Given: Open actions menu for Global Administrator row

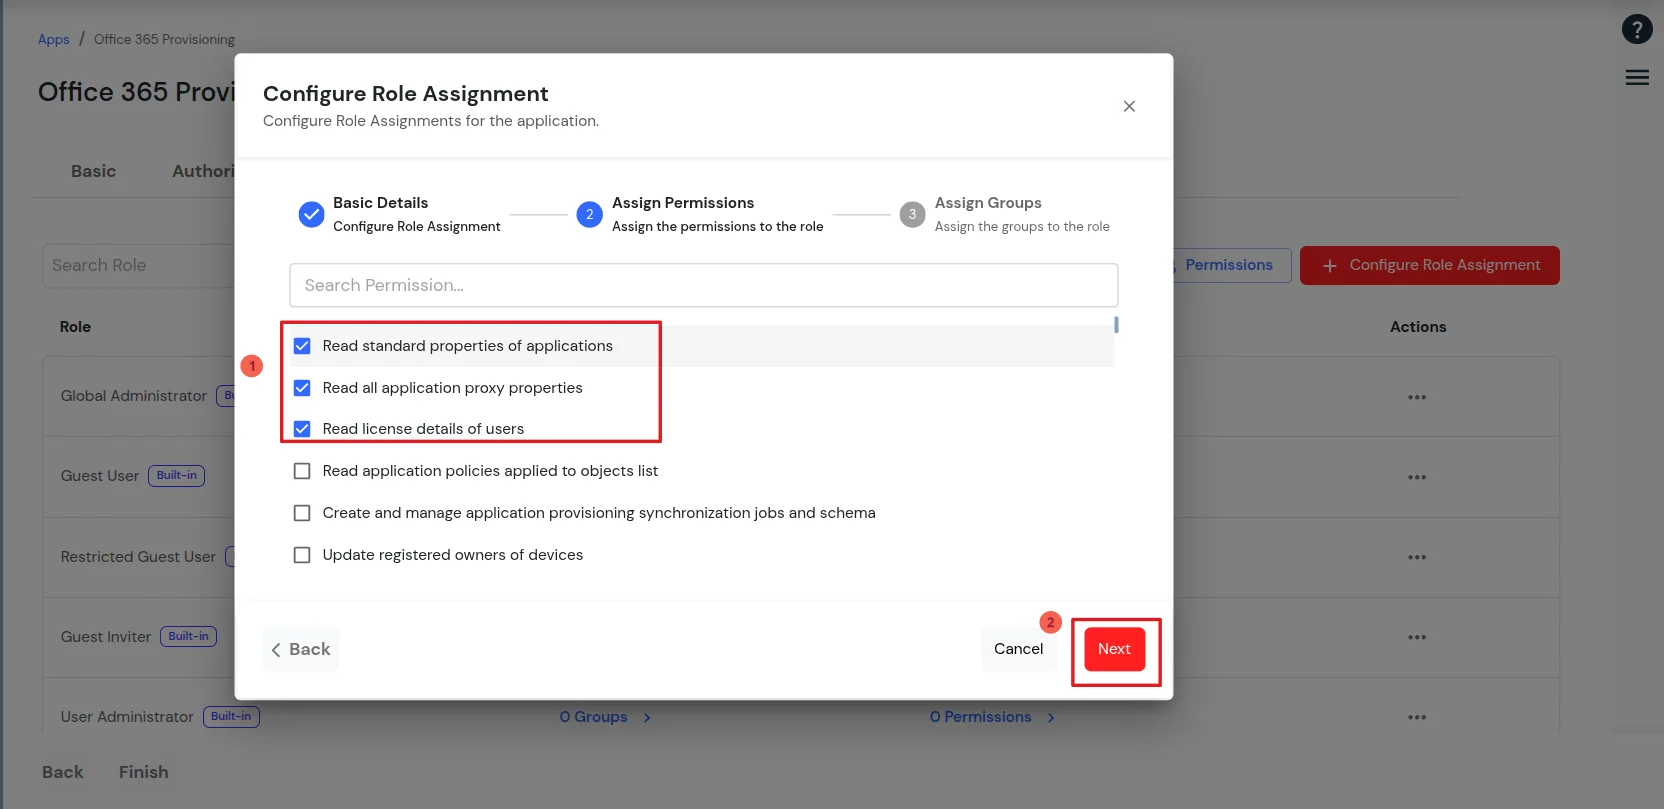Looking at the screenshot, I should (1417, 397).
